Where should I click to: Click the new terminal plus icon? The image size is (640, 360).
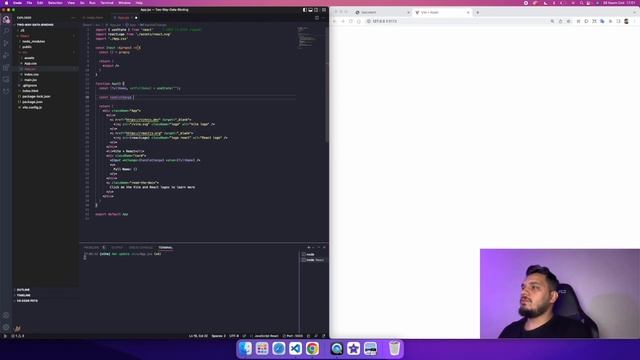[x=309, y=247]
